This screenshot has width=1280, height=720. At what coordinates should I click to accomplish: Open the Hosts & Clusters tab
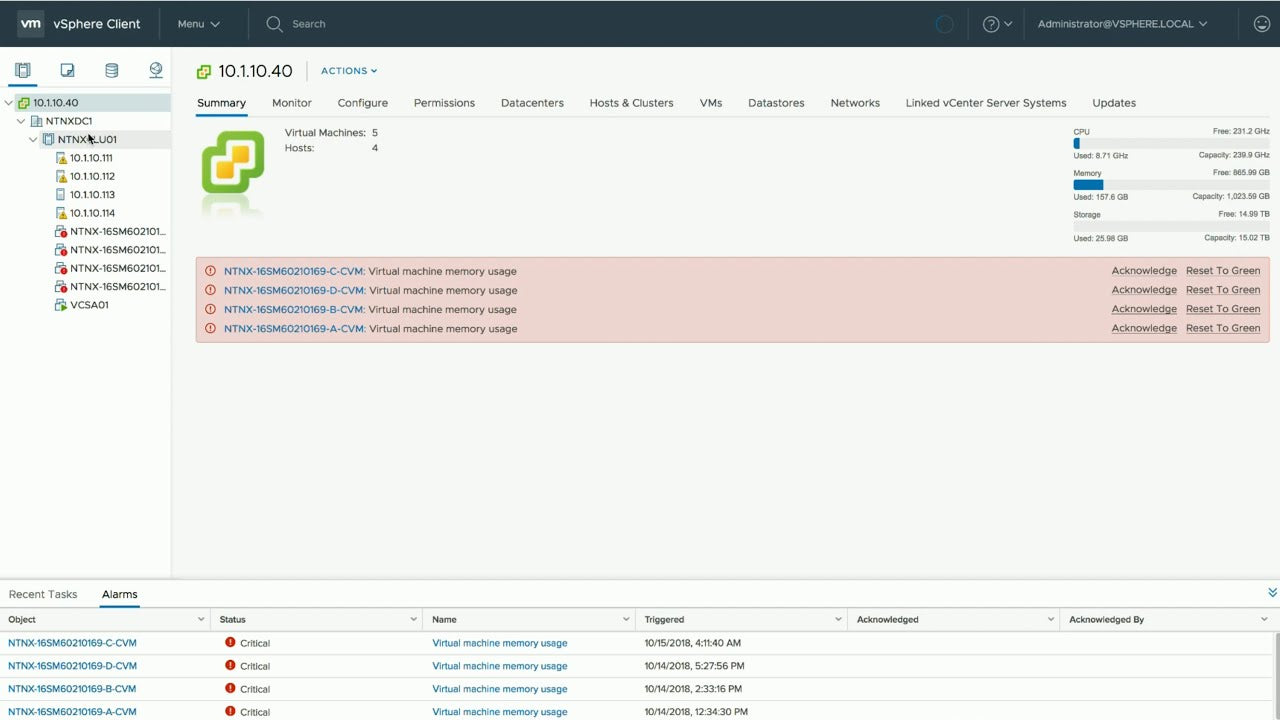coord(631,103)
